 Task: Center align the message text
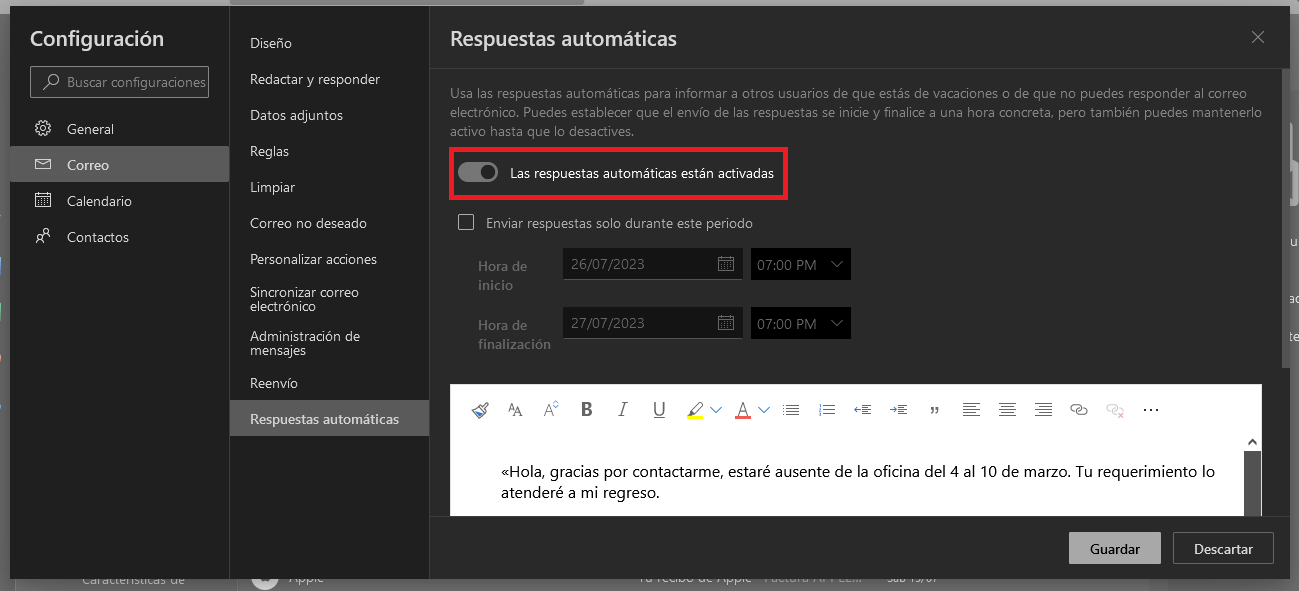(1007, 409)
